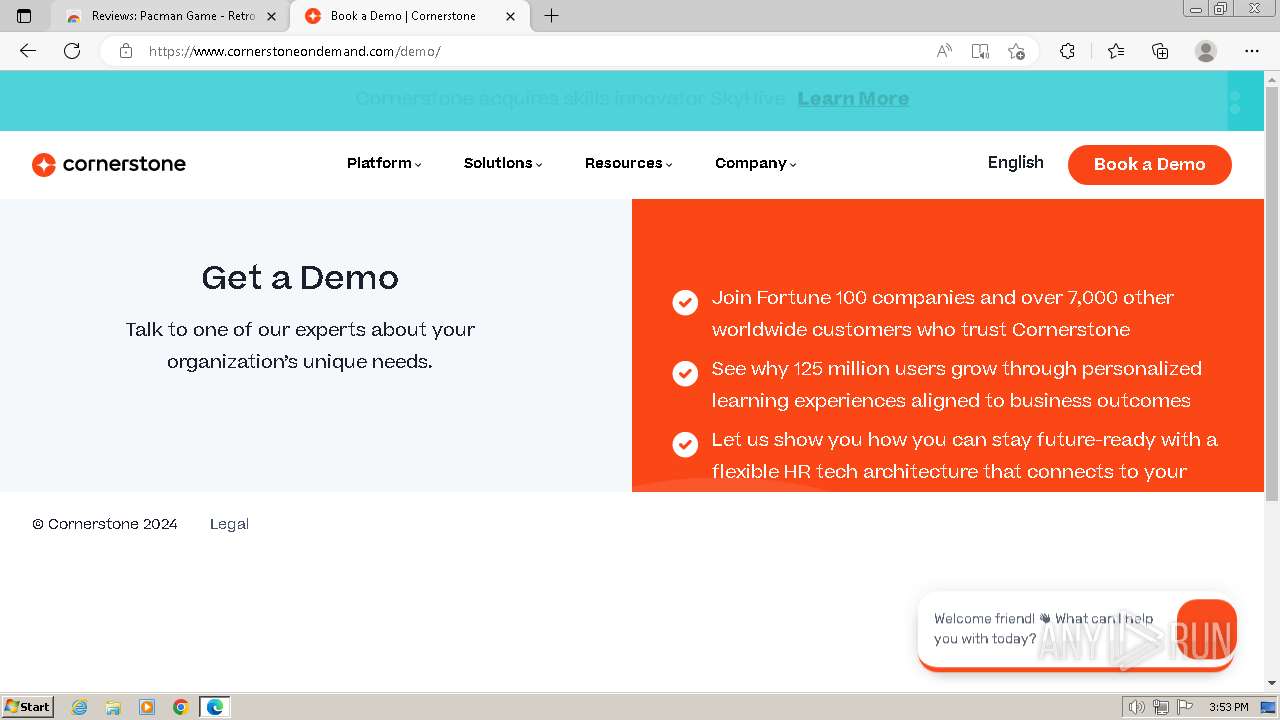Image resolution: width=1280 pixels, height=720 pixels.
Task: Follow the Learn More banner link
Action: pyautogui.click(x=853, y=99)
